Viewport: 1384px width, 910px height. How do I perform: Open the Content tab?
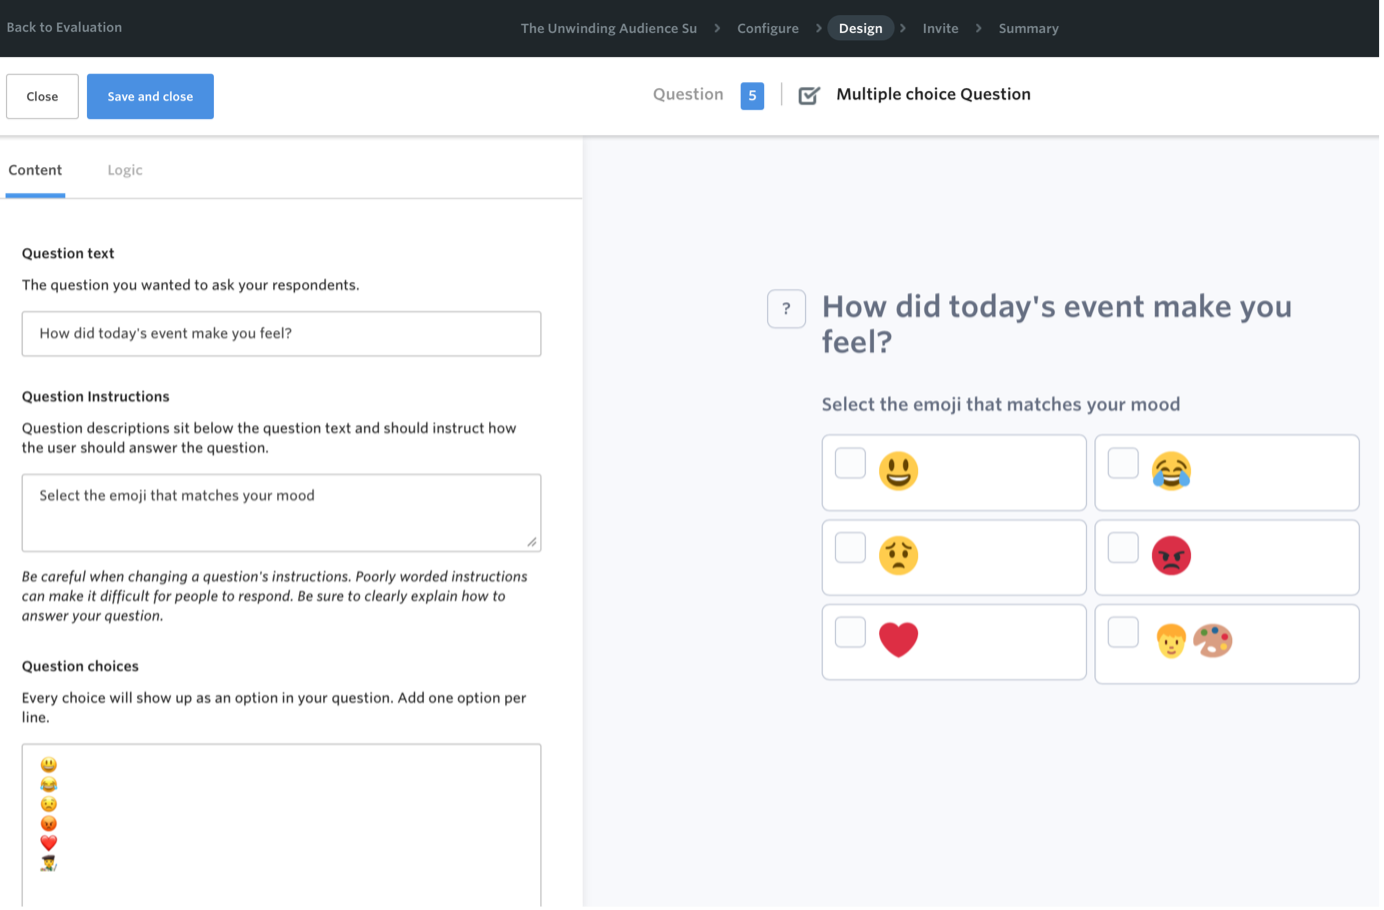pyautogui.click(x=35, y=170)
